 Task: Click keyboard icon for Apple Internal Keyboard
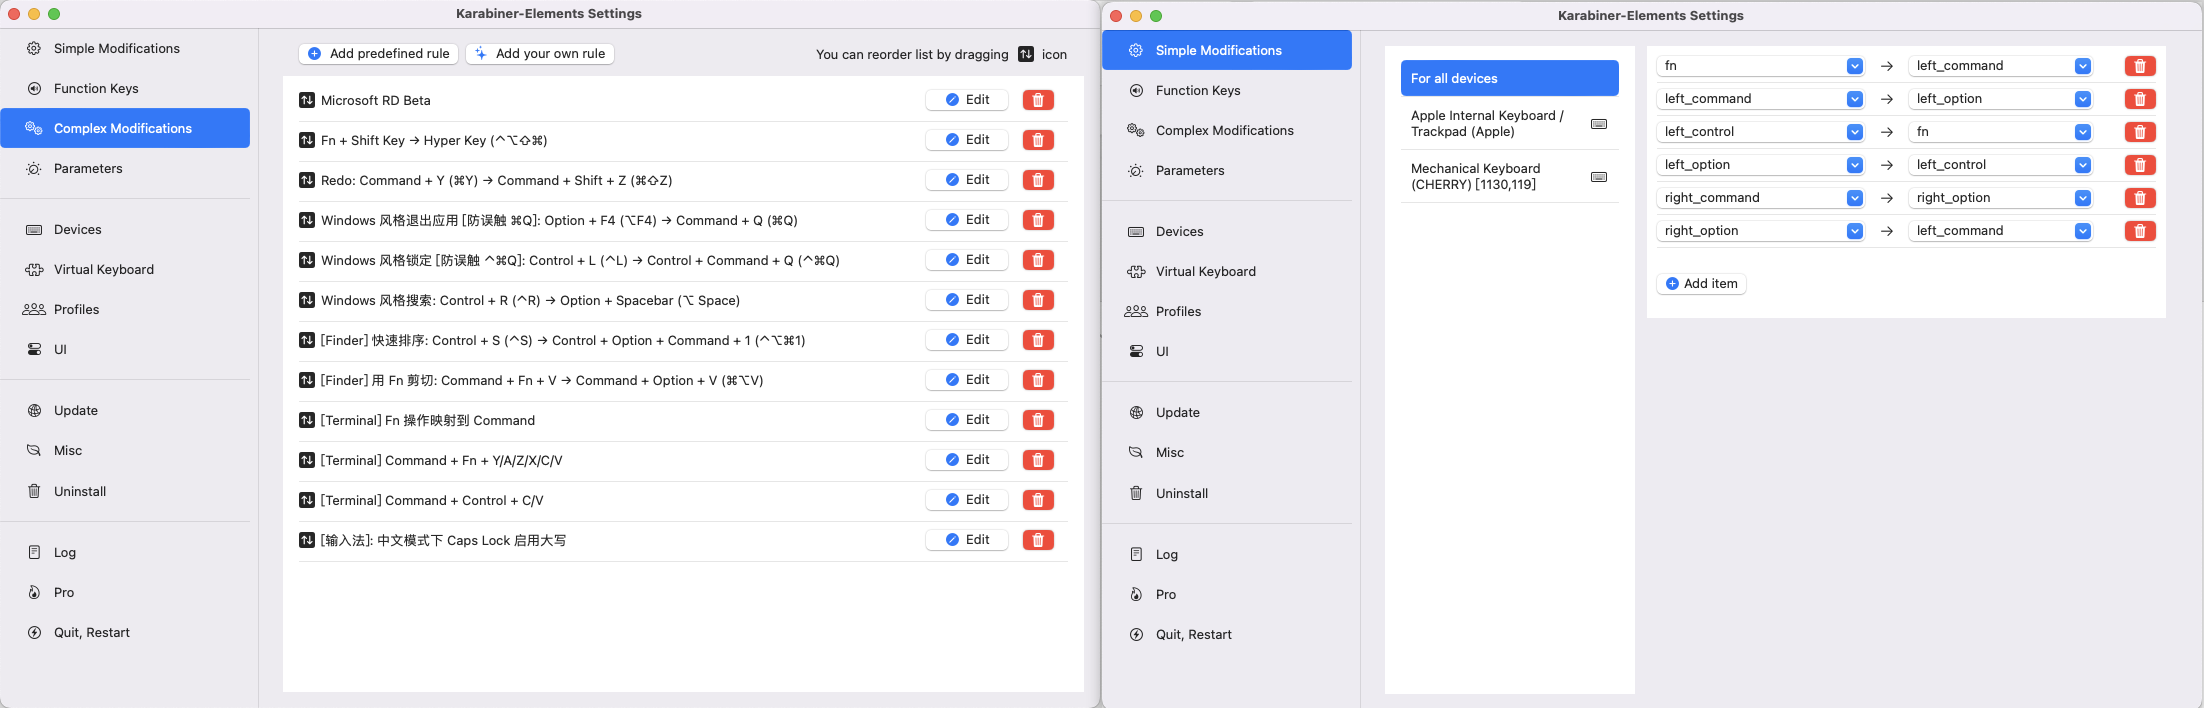1598,124
